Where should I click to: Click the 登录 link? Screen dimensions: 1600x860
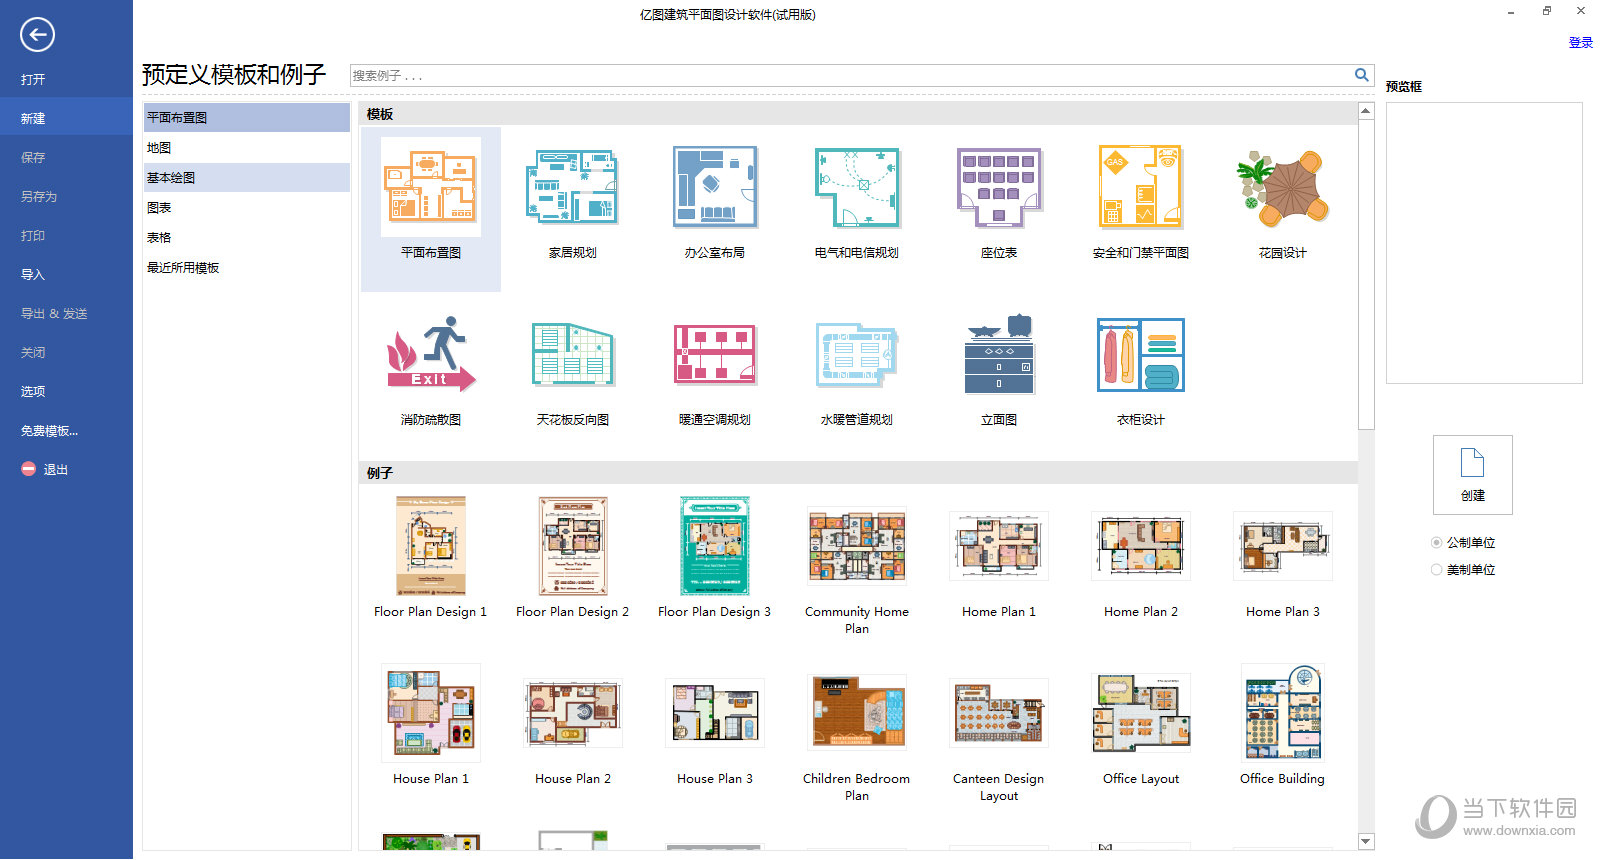tap(1580, 43)
